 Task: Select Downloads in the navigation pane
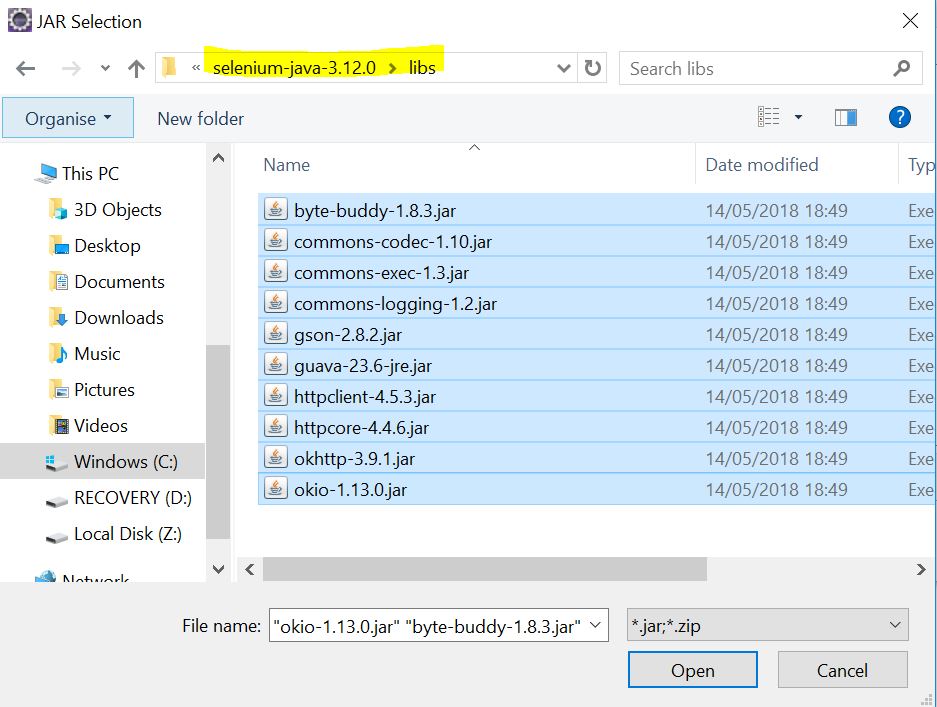(118, 318)
